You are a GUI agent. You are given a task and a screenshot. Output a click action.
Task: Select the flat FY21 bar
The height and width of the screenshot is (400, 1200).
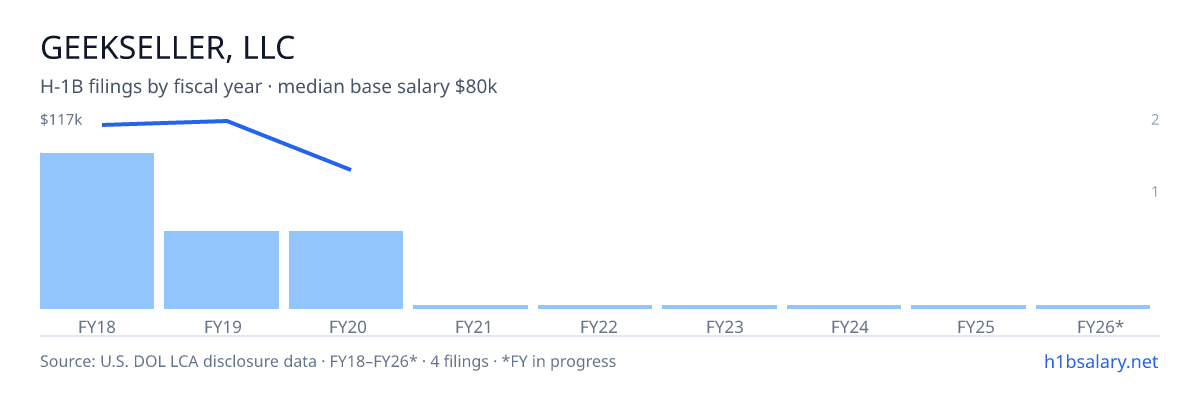470,307
